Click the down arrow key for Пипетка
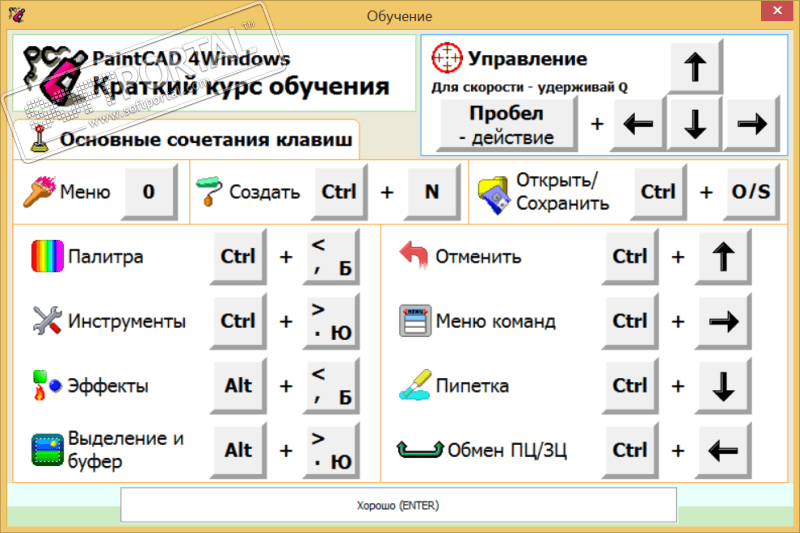This screenshot has width=800, height=533. click(723, 386)
